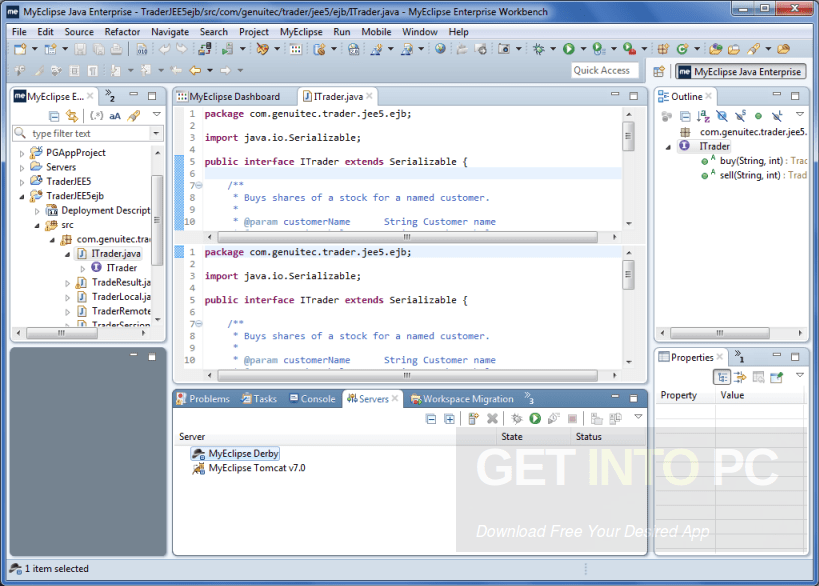Open the Debug button dropdown arrow
The image size is (819, 586).
coord(553,49)
